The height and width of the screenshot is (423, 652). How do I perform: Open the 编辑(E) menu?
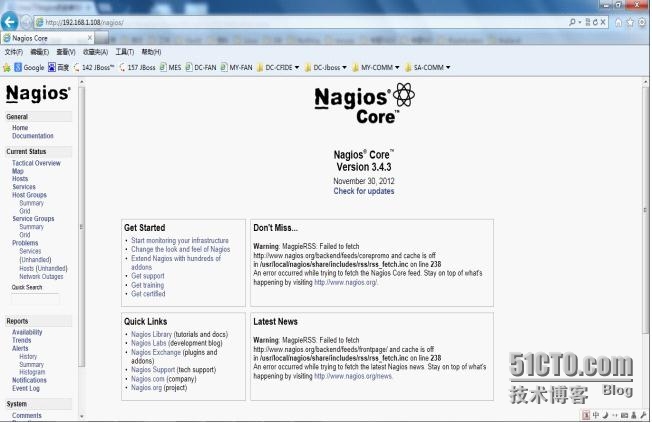[40, 52]
